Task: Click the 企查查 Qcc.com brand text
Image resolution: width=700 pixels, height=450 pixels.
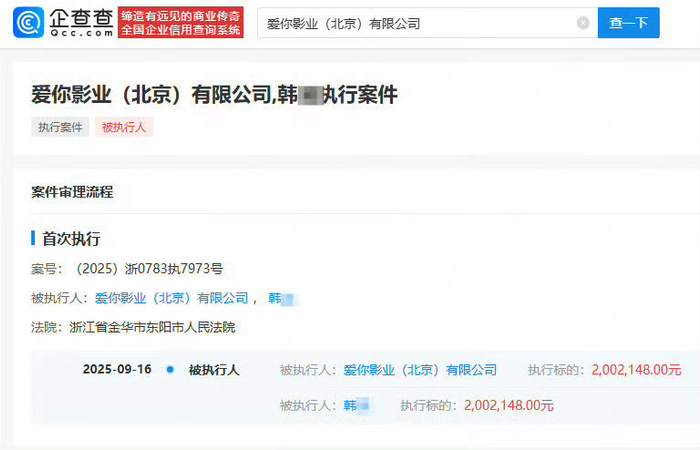Action: [x=81, y=22]
